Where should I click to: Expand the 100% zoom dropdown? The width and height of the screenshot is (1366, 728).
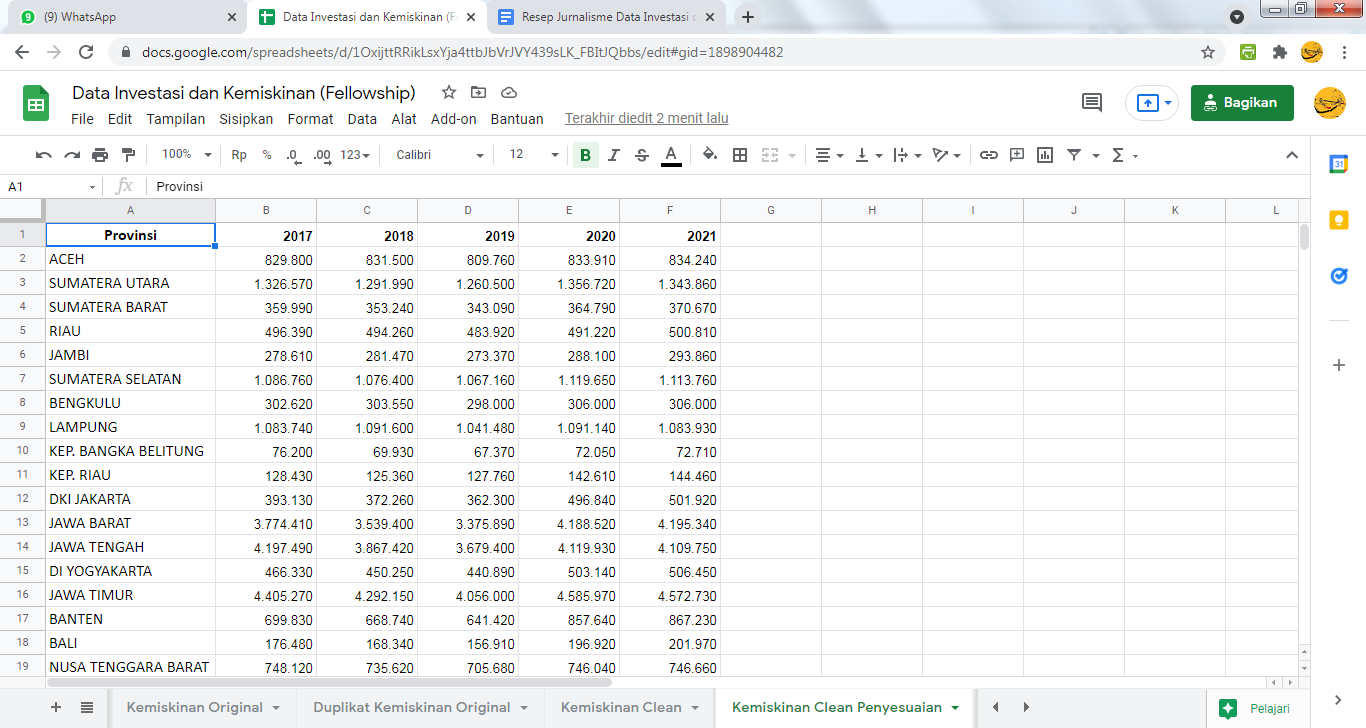pos(187,155)
